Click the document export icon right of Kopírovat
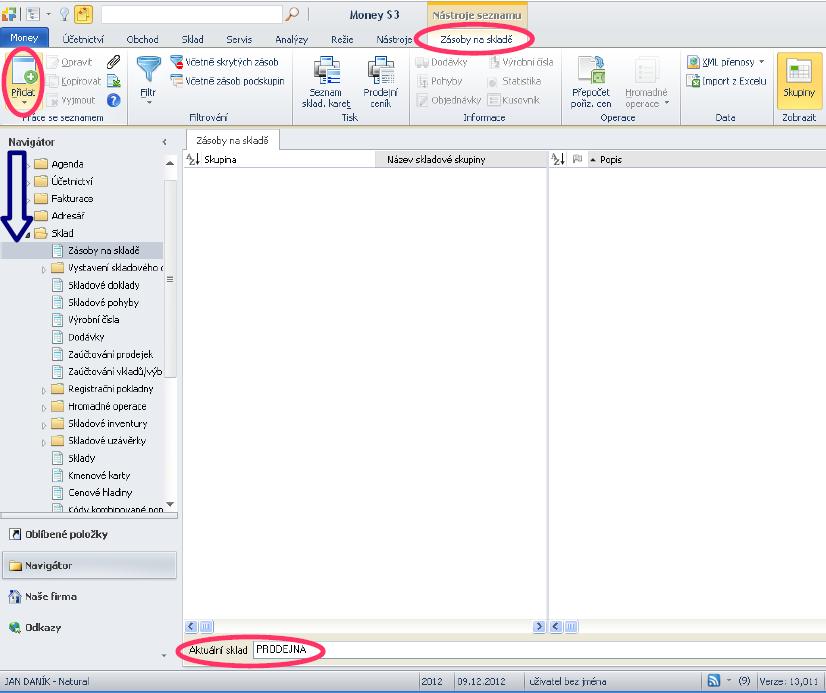This screenshot has height=693, width=826. [x=113, y=81]
